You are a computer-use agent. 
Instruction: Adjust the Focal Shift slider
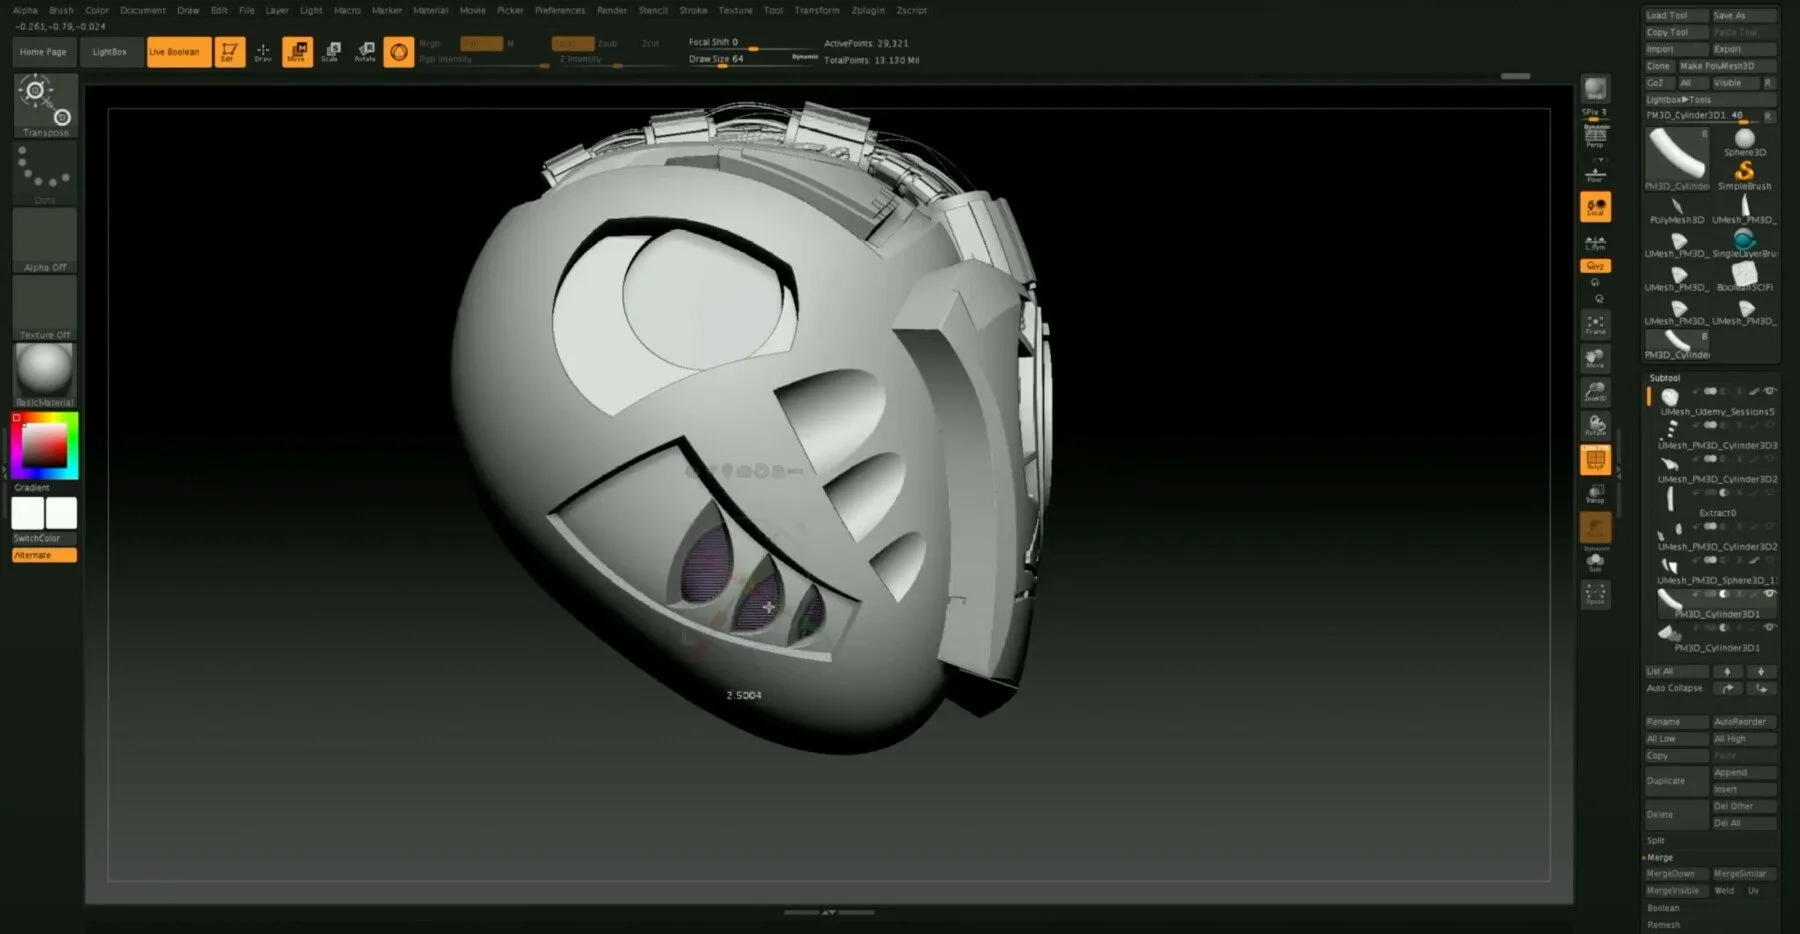[x=753, y=43]
